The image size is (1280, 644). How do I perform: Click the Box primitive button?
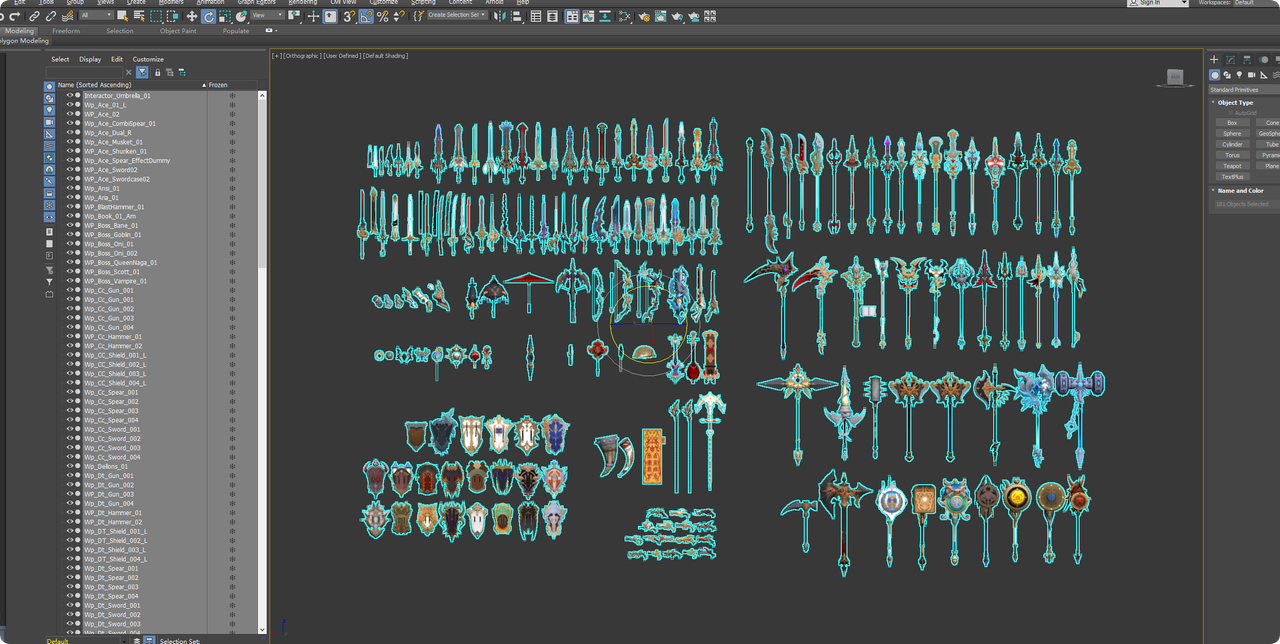pos(1232,122)
